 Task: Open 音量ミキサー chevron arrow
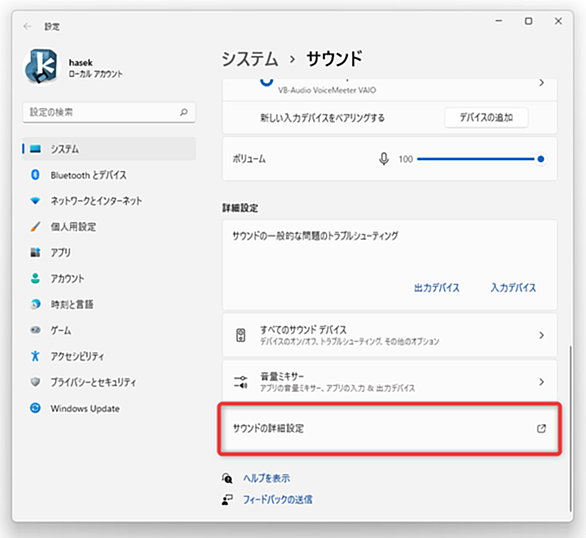pyautogui.click(x=541, y=382)
